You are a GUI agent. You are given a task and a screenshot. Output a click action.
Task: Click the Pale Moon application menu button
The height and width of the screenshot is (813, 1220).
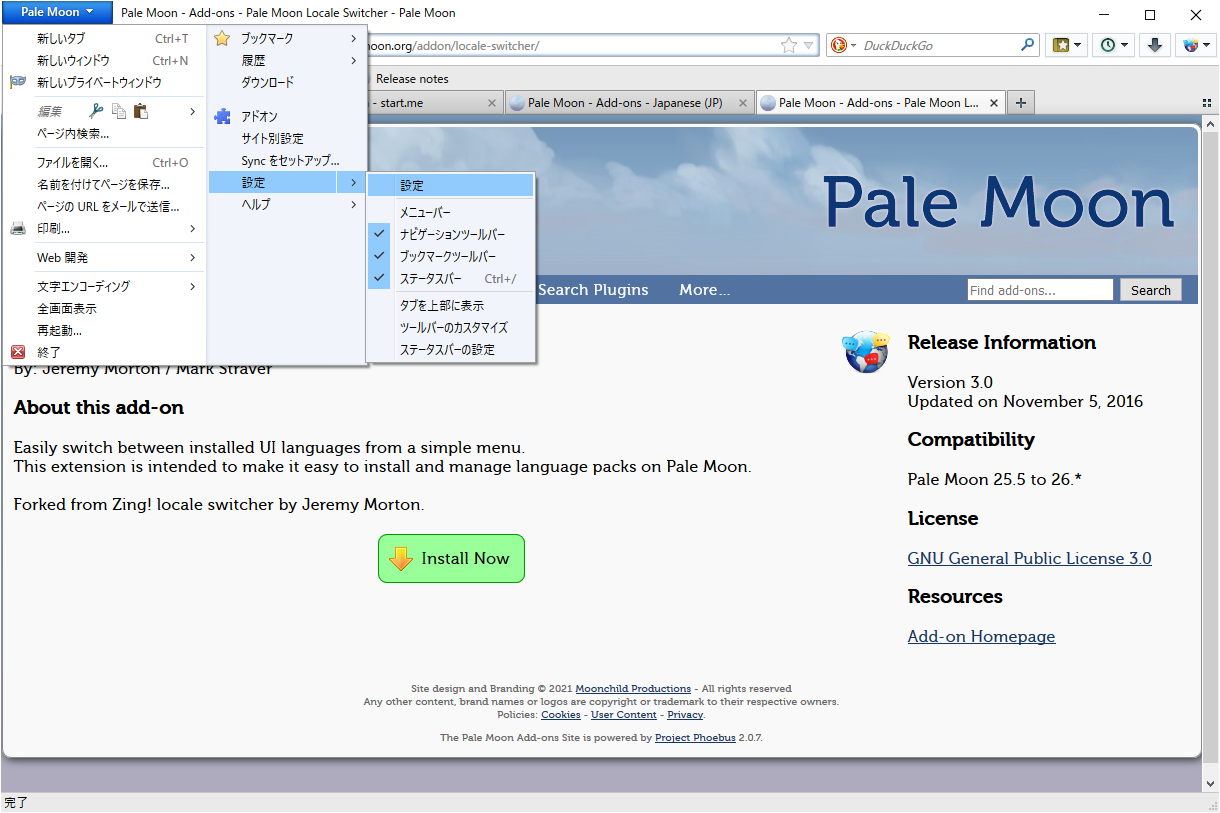[57, 12]
